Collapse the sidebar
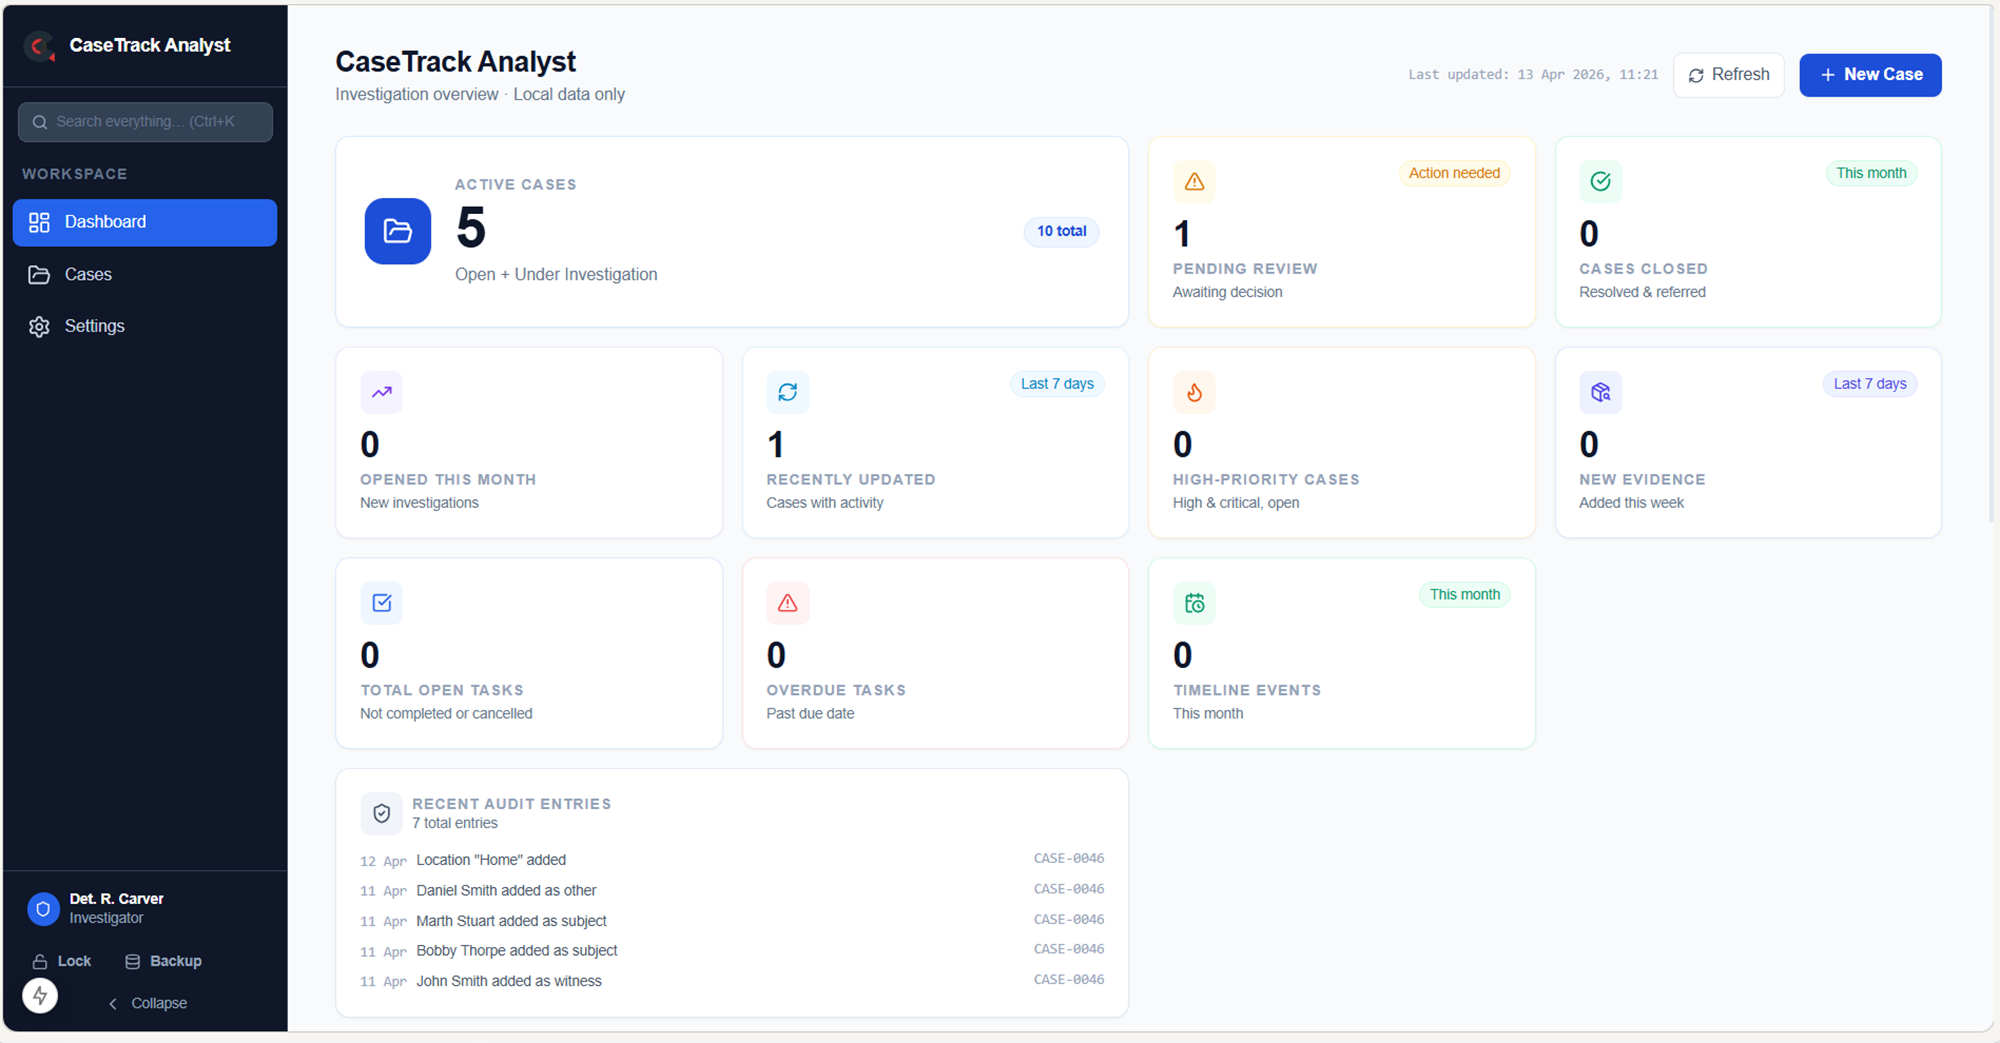The height and width of the screenshot is (1043, 2000). [x=147, y=1002]
